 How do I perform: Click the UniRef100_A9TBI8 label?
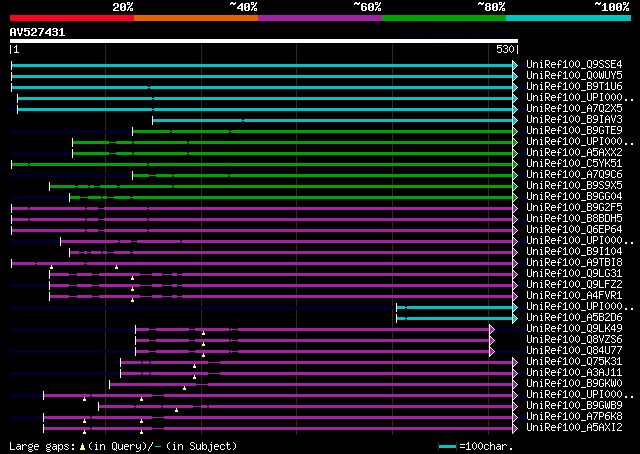(x=574, y=263)
